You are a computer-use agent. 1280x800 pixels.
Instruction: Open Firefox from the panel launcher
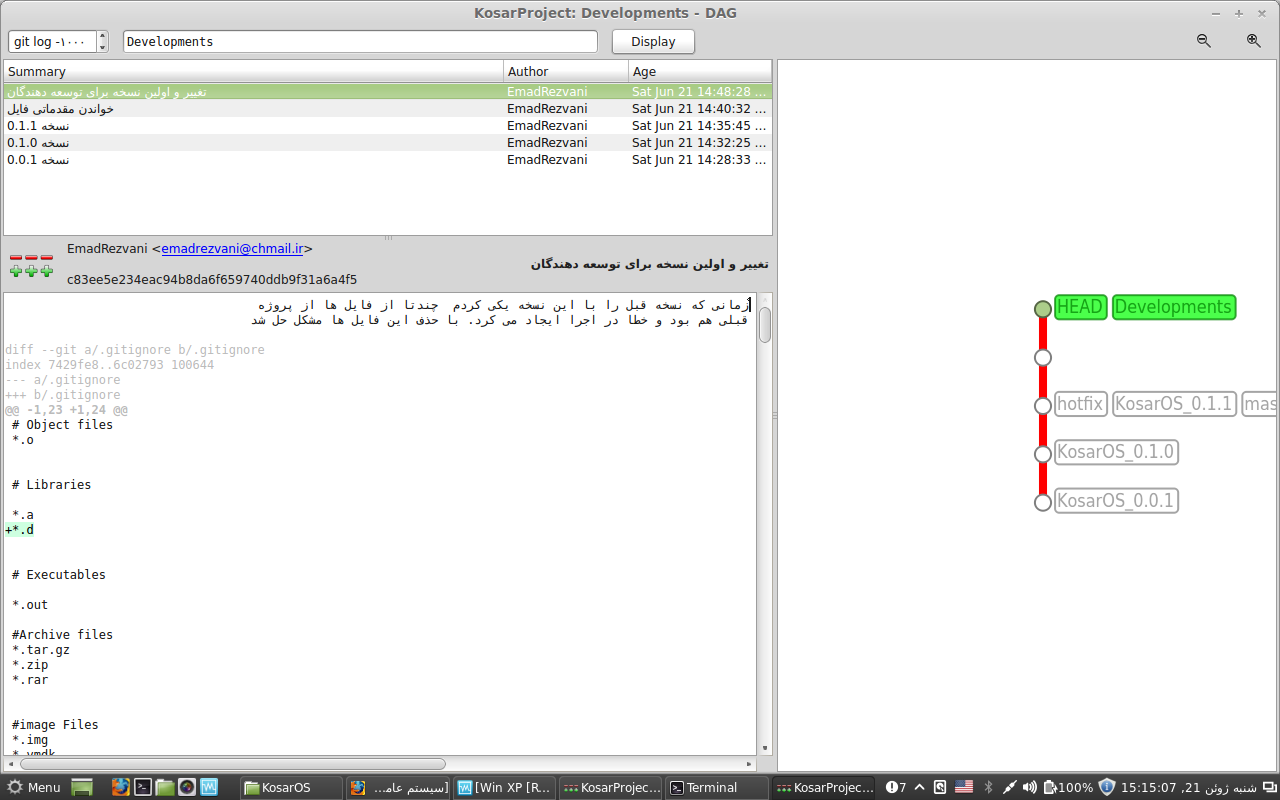click(x=121, y=787)
